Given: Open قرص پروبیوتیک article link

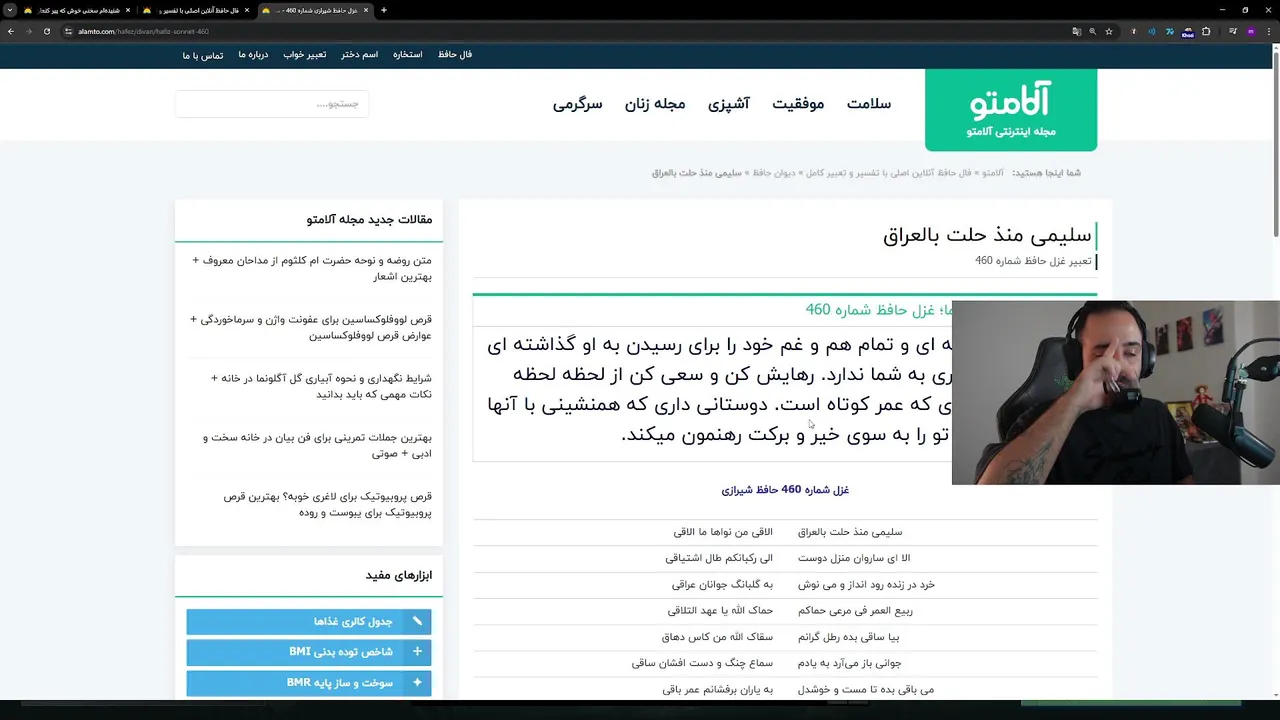Looking at the screenshot, I should coord(327,504).
